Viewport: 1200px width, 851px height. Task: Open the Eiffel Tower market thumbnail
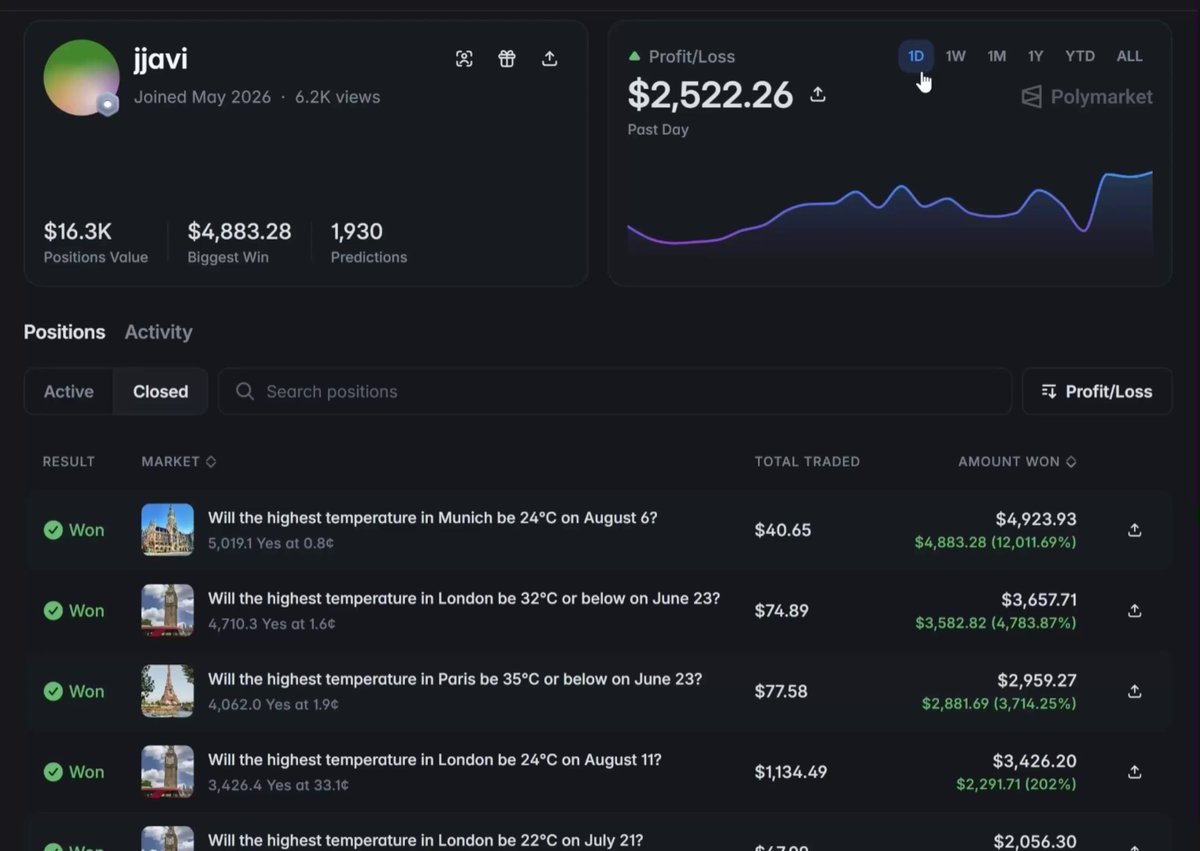[x=168, y=691]
